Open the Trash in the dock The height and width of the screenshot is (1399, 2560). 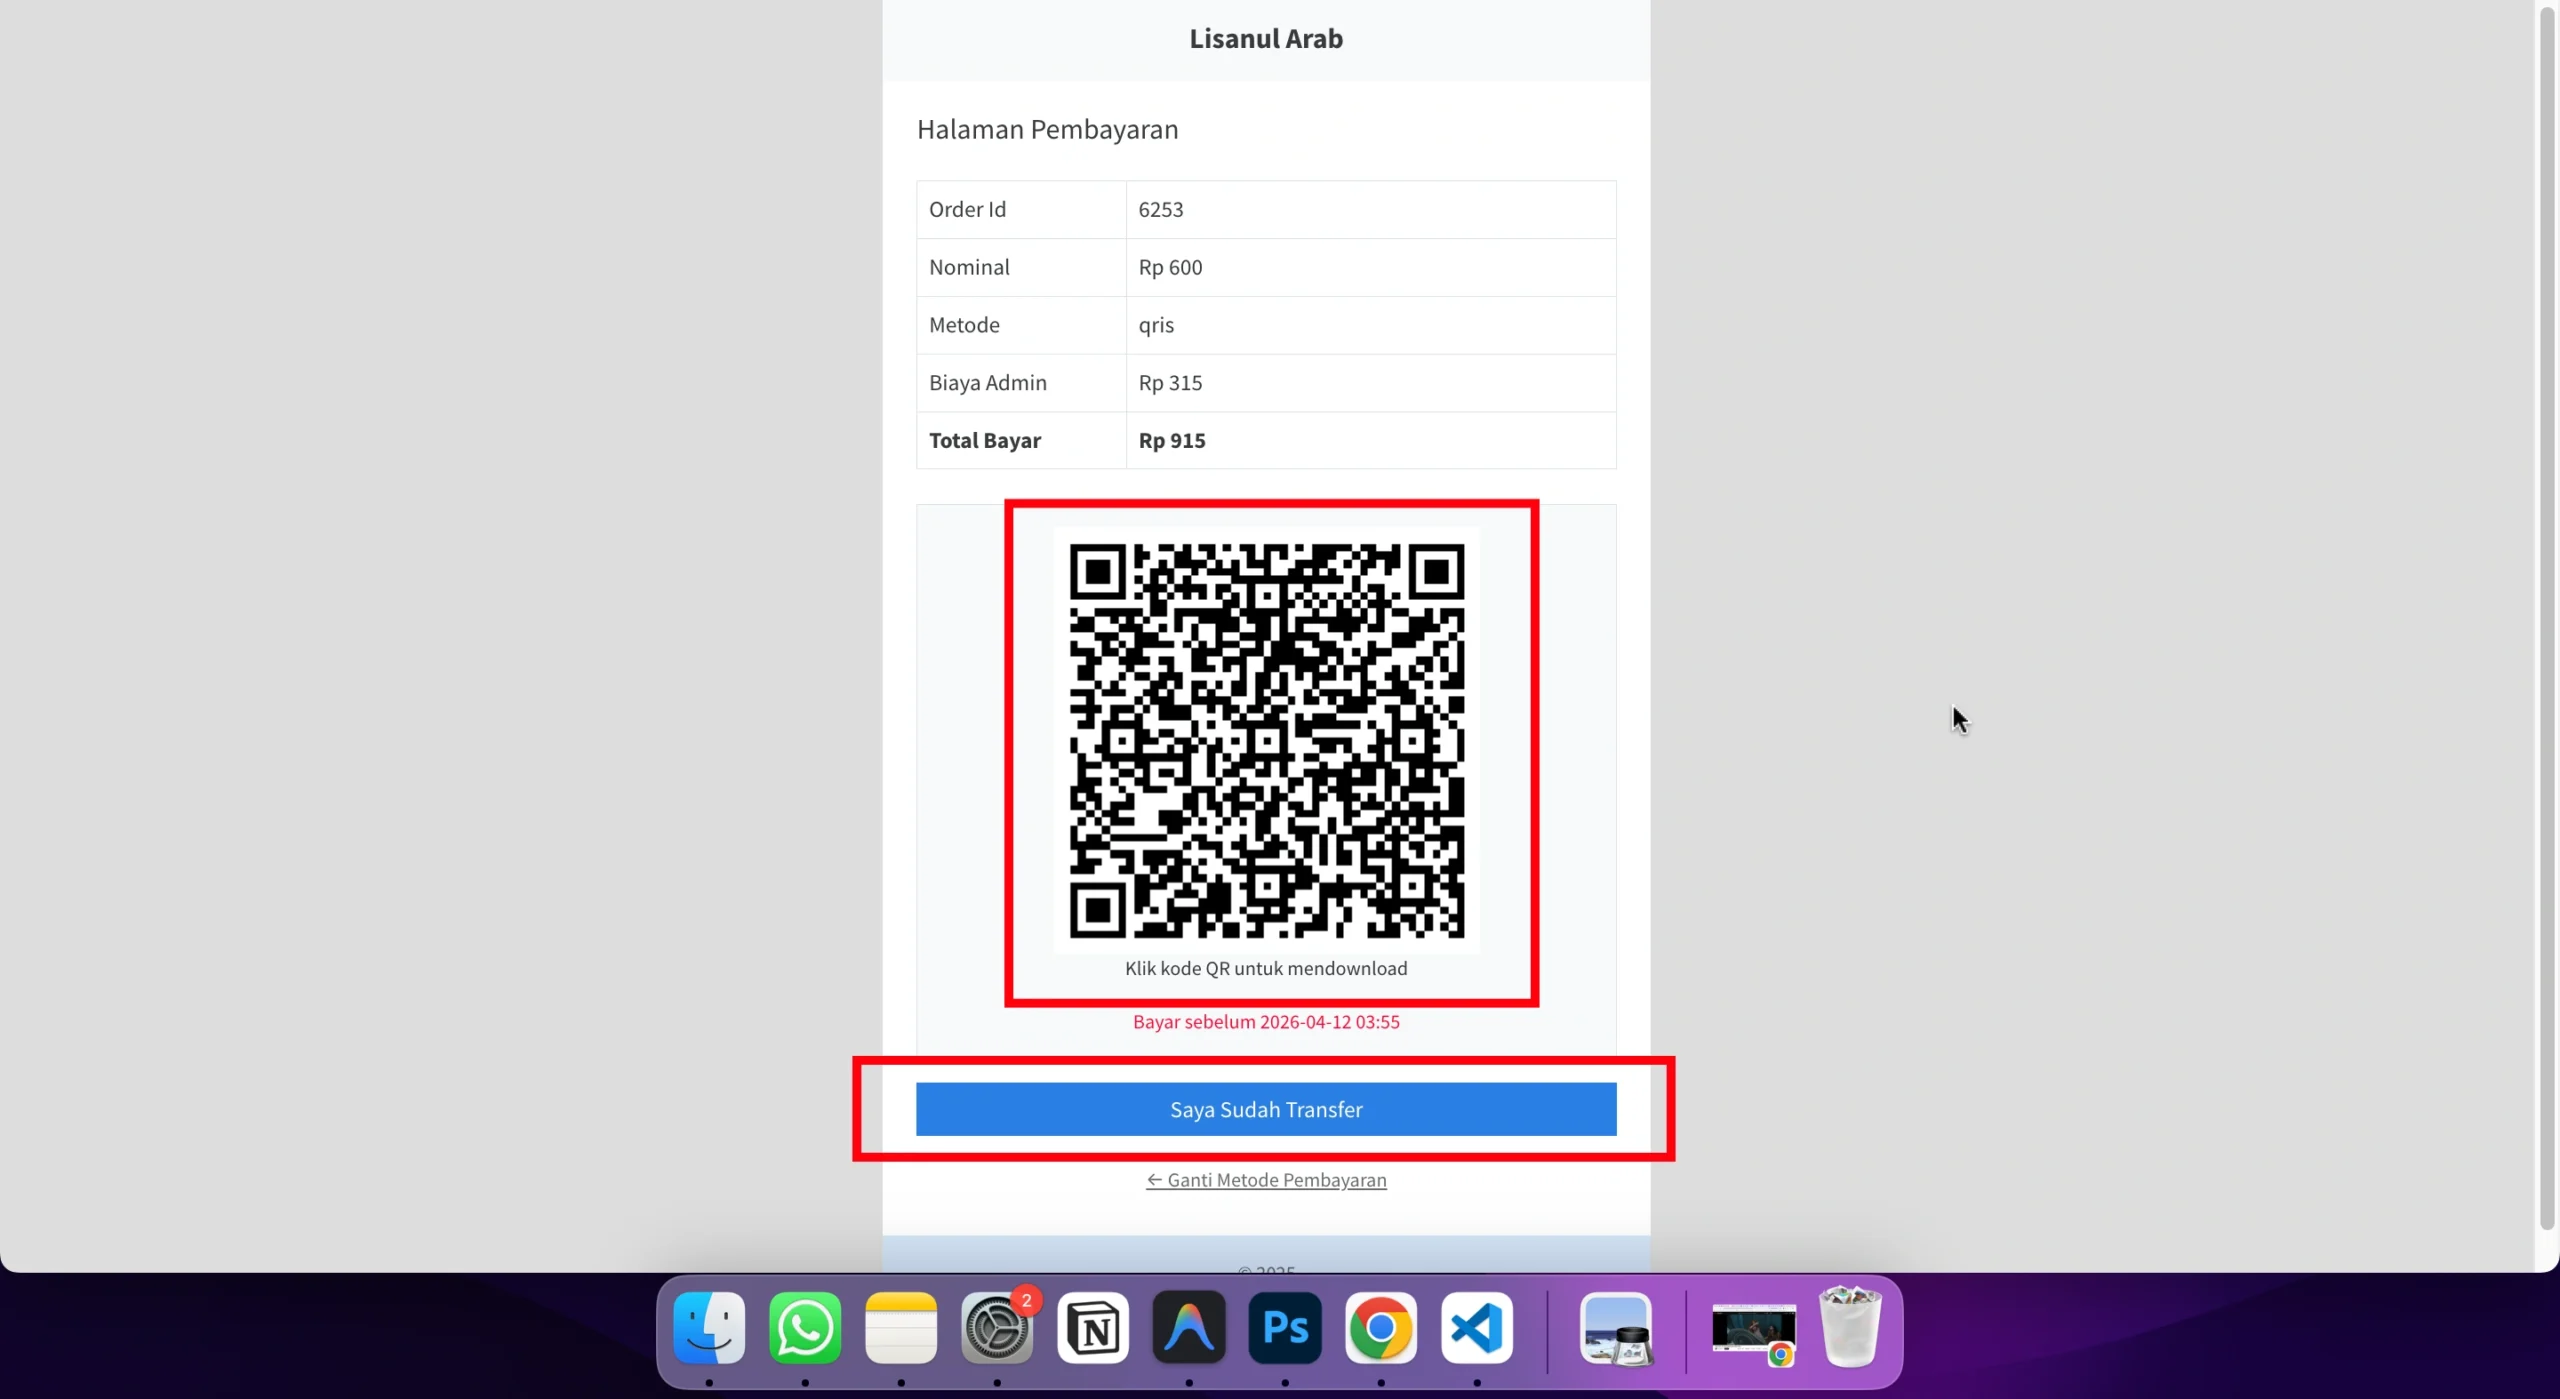tap(1850, 1329)
